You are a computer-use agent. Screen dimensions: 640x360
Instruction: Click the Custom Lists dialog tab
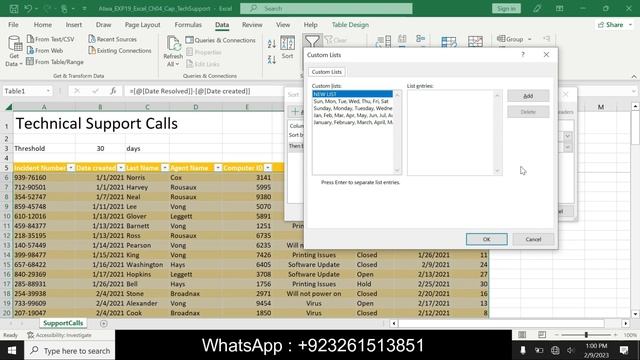point(327,72)
